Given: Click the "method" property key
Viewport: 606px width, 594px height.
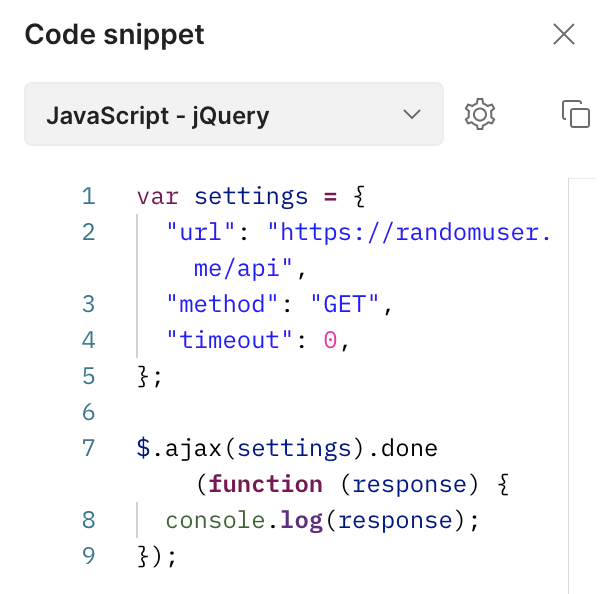Looking at the screenshot, I should [x=223, y=304].
